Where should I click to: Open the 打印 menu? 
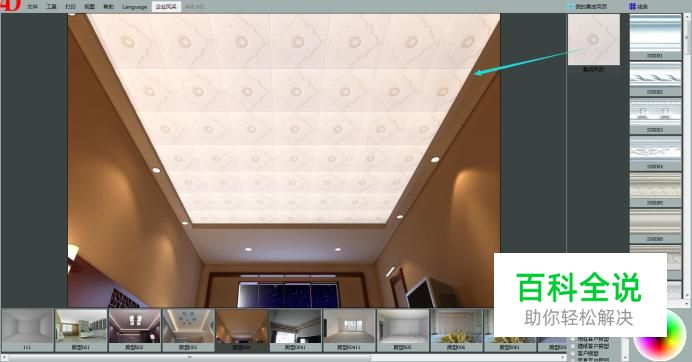coord(71,7)
